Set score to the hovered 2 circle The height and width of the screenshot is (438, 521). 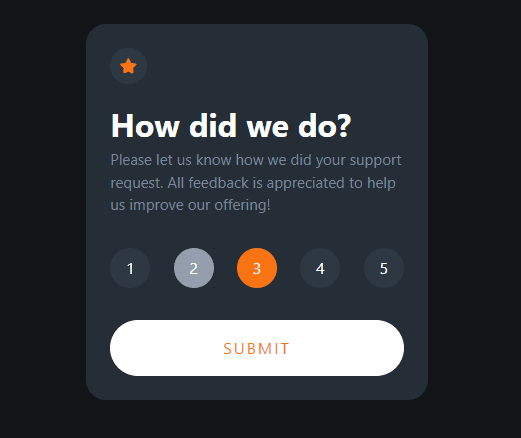click(x=194, y=268)
